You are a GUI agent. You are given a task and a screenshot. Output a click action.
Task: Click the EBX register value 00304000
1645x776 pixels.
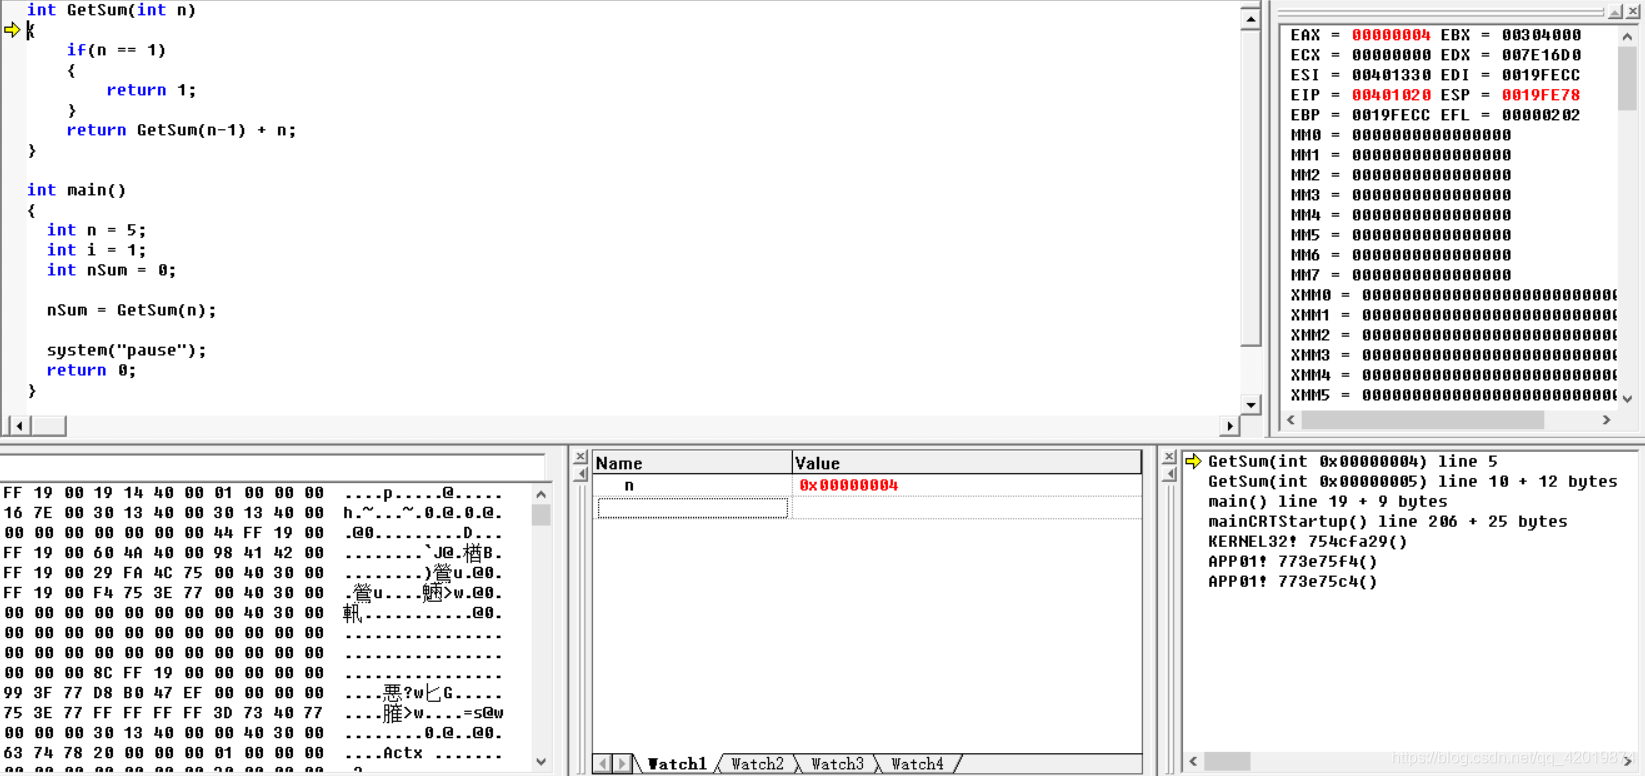tap(1541, 35)
